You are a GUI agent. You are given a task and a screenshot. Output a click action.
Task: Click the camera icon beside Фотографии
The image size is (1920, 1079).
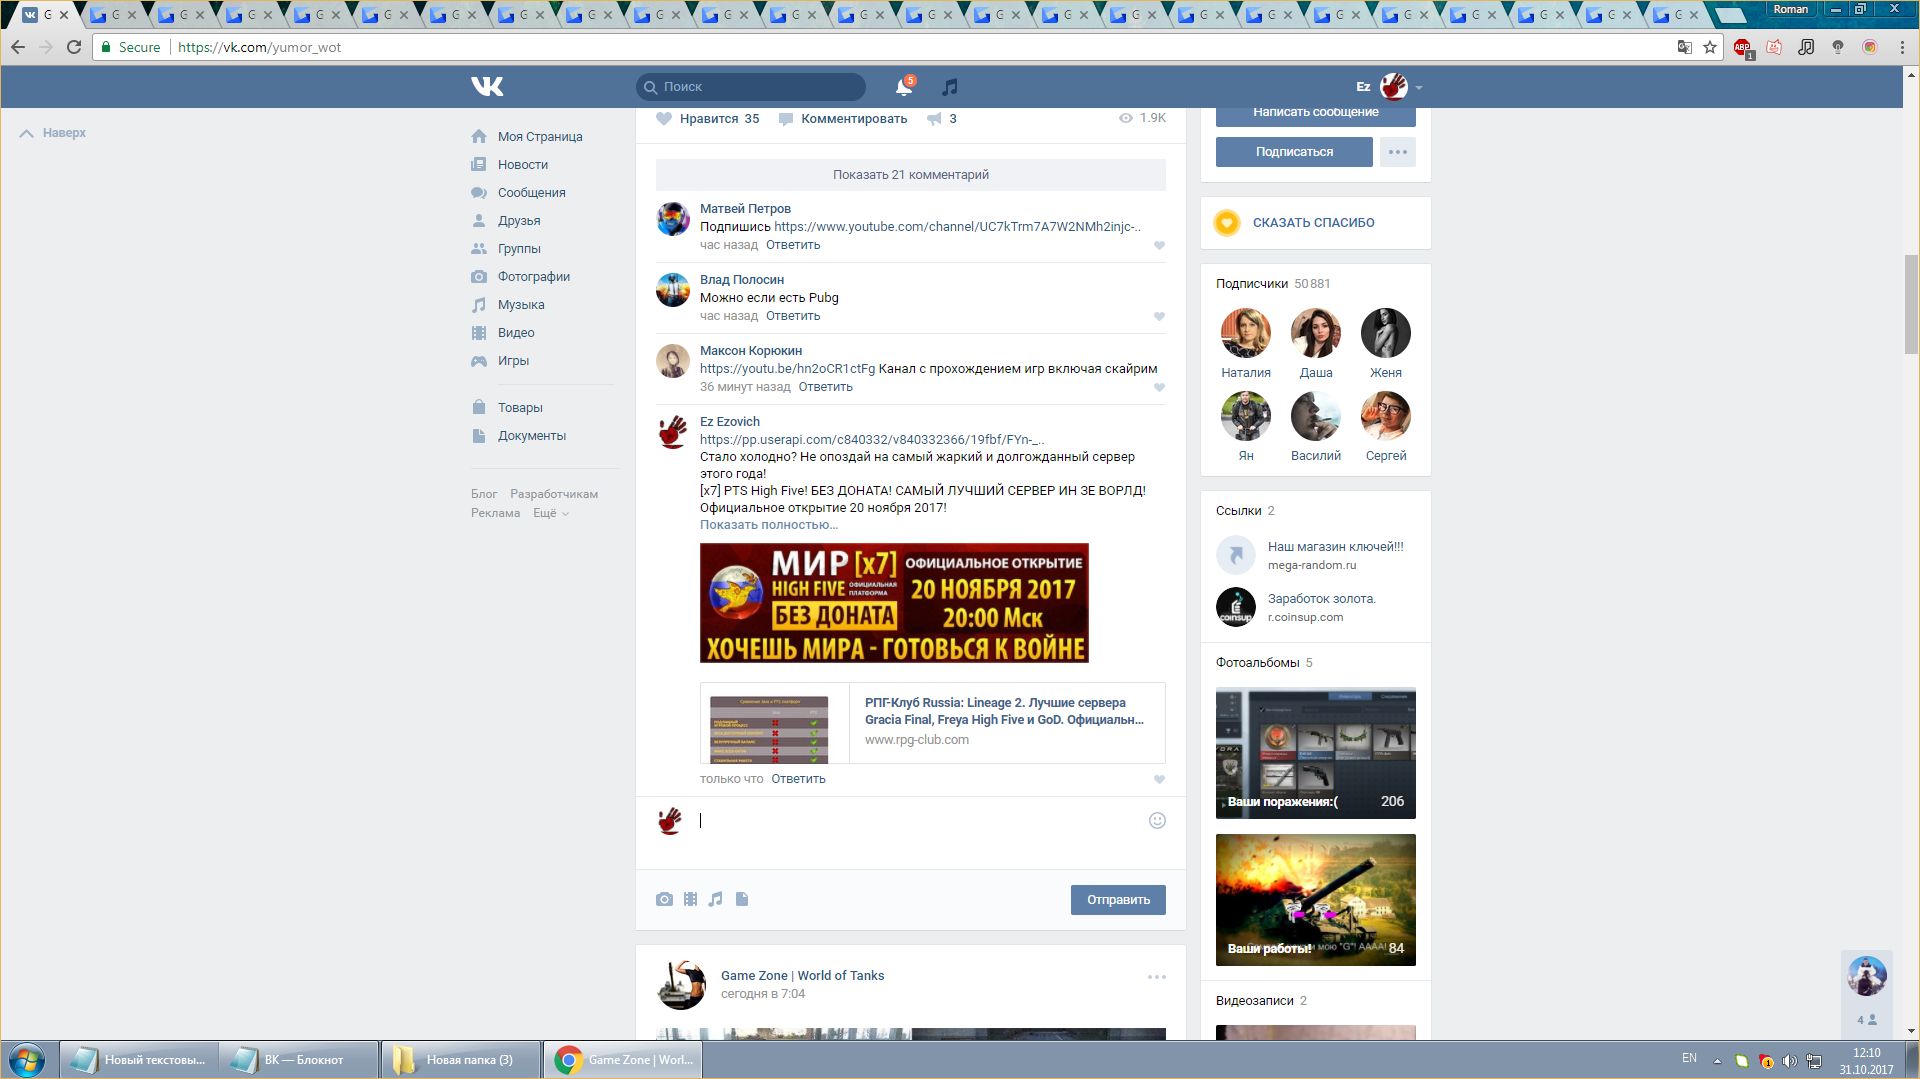tap(479, 277)
